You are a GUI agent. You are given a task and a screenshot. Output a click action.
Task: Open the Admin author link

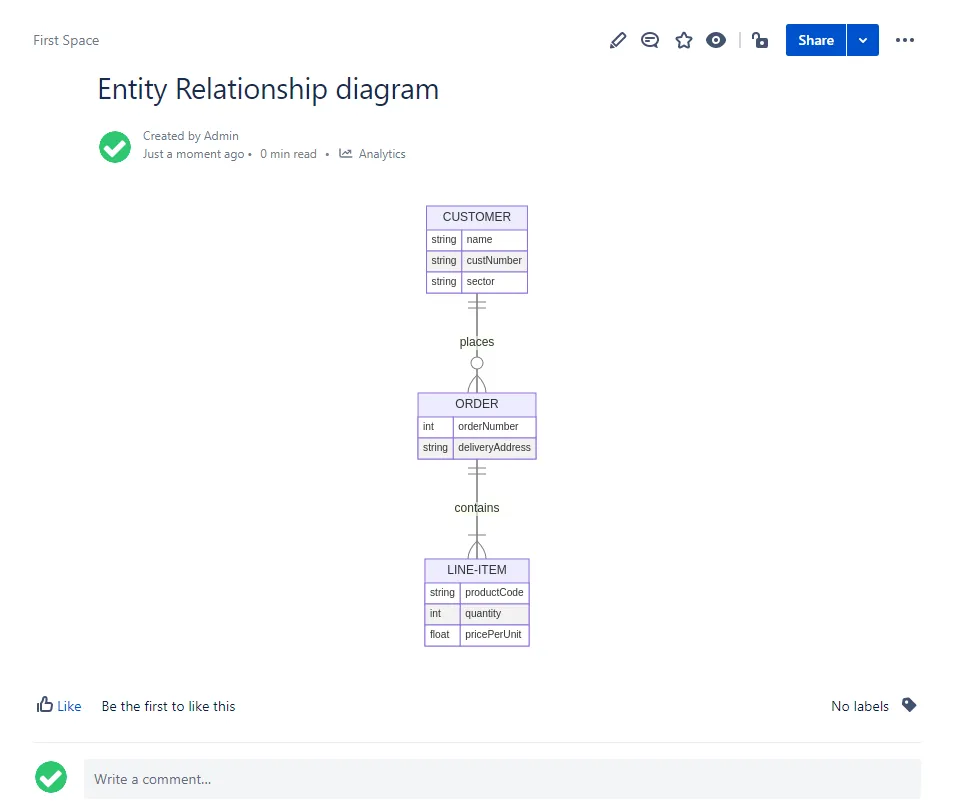221,136
